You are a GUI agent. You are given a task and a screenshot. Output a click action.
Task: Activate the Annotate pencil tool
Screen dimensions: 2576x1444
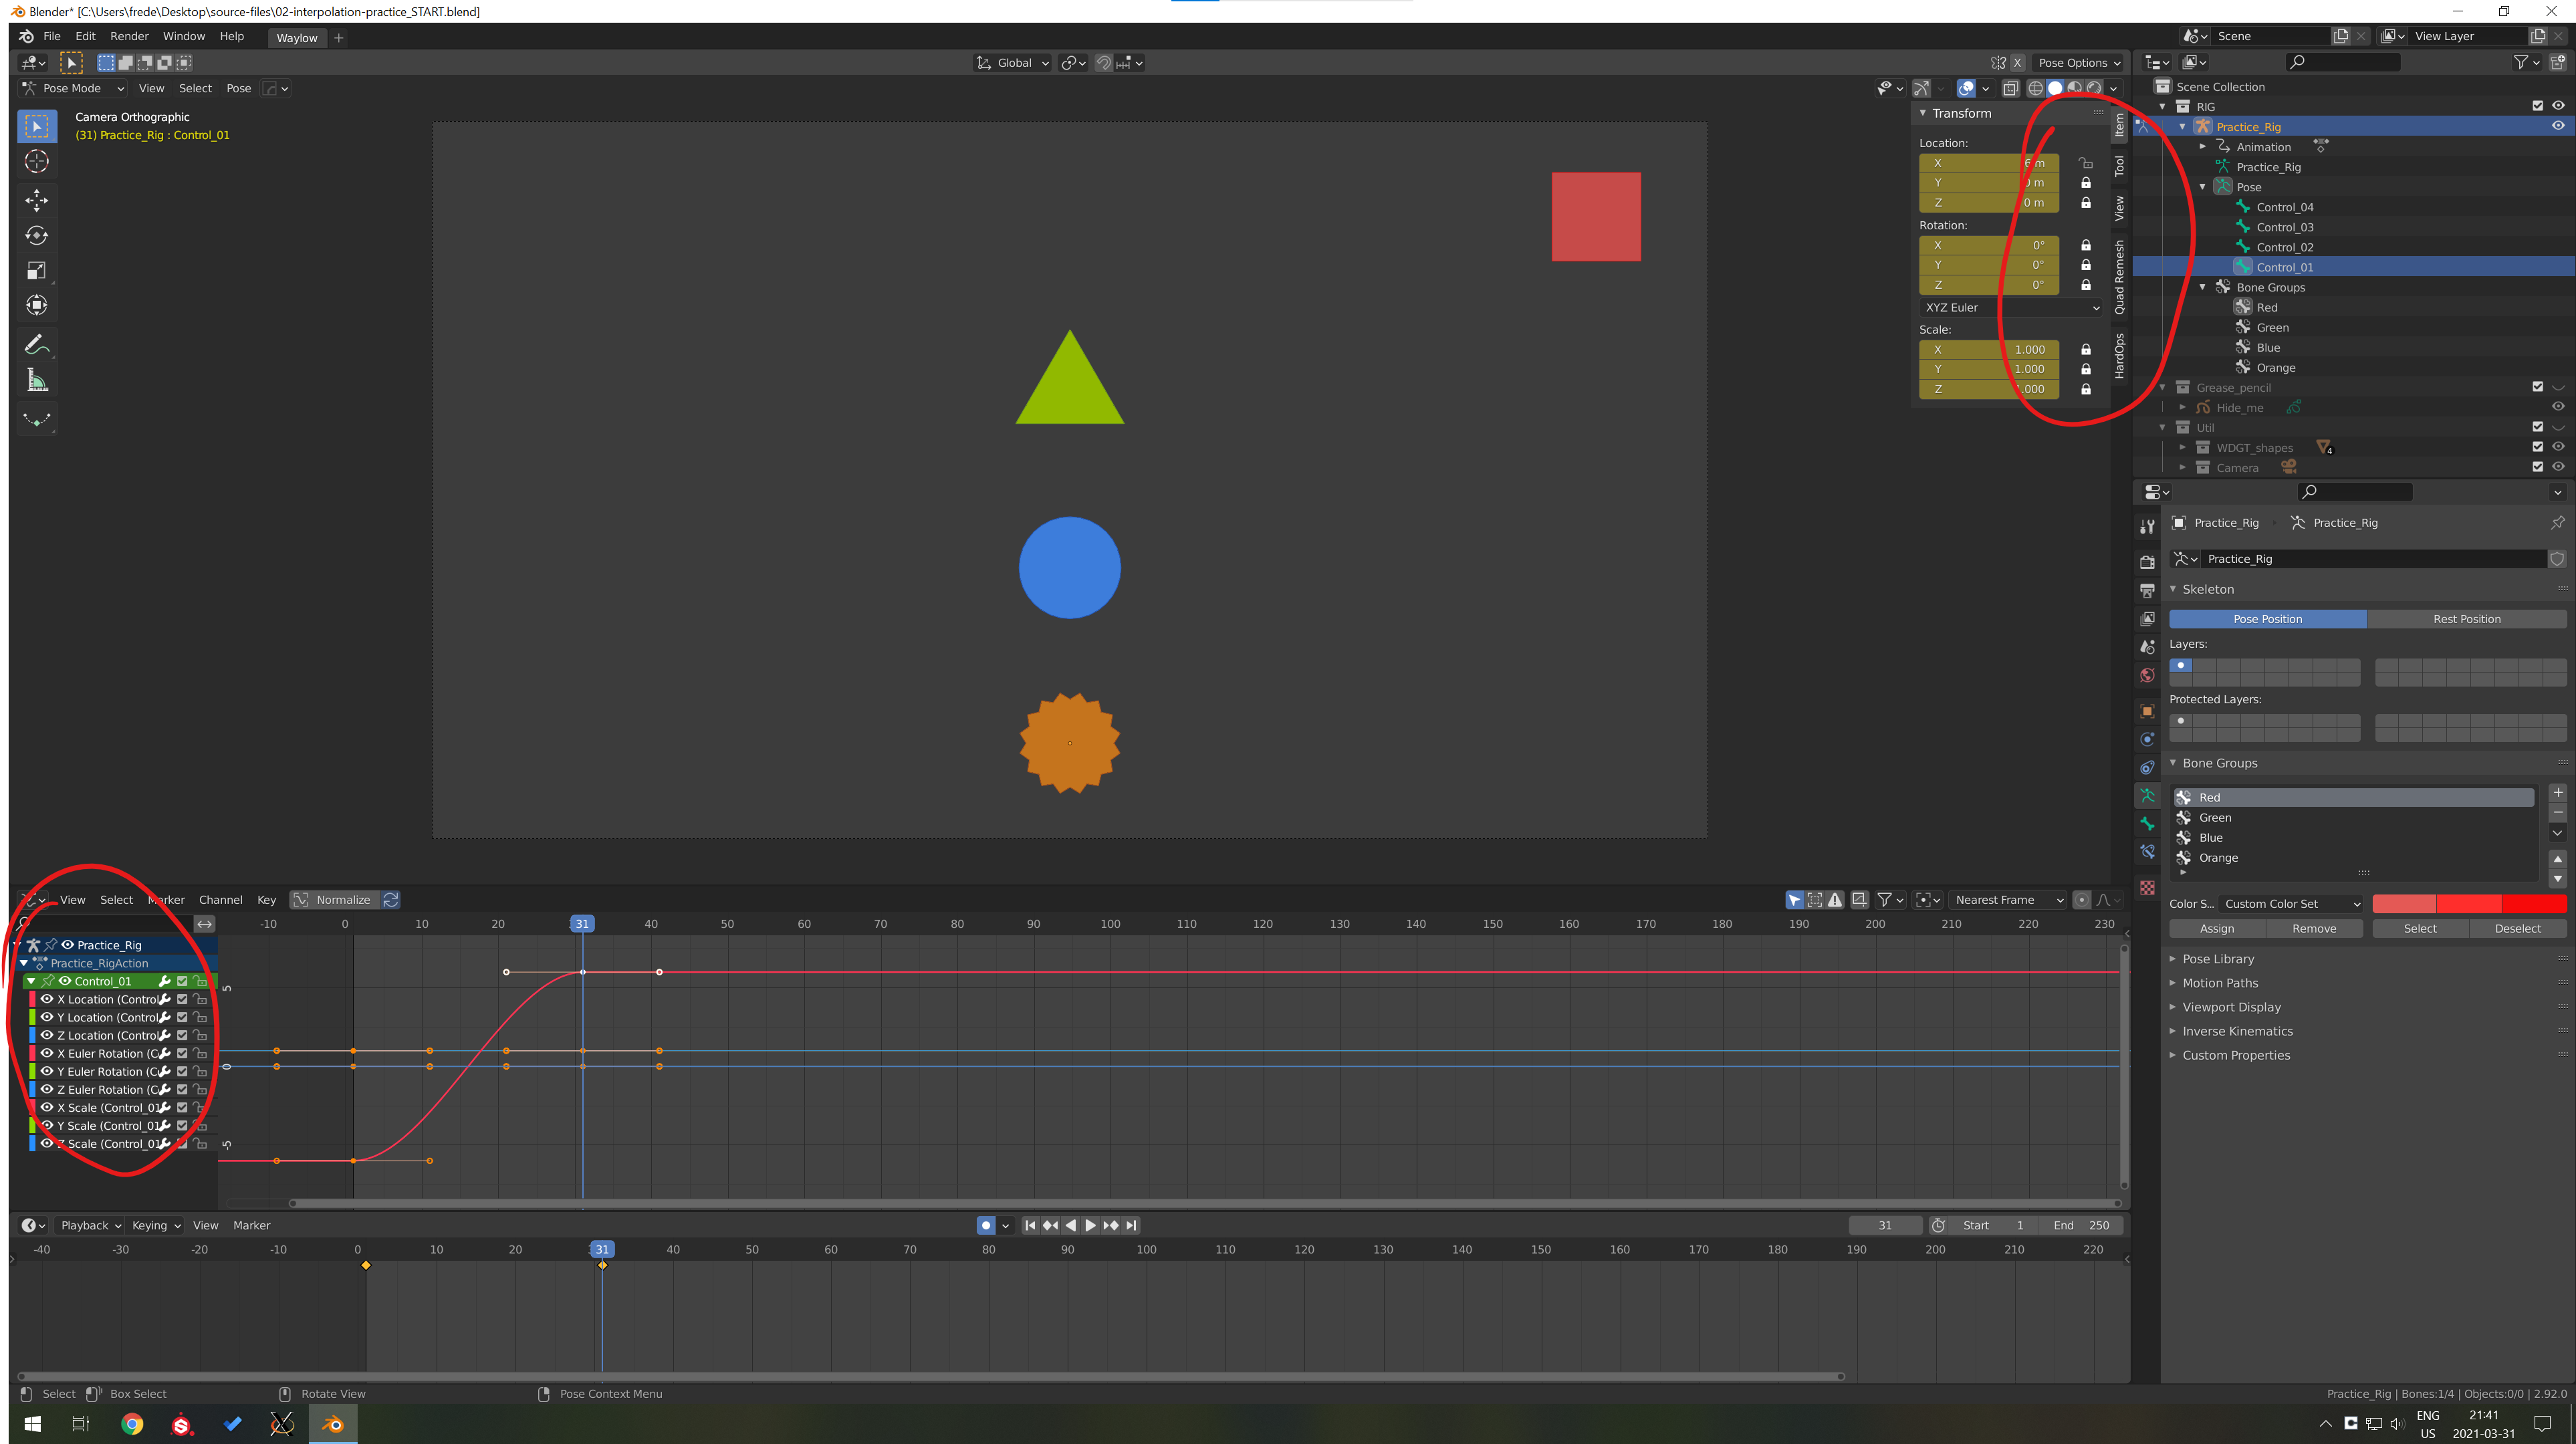tap(37, 345)
